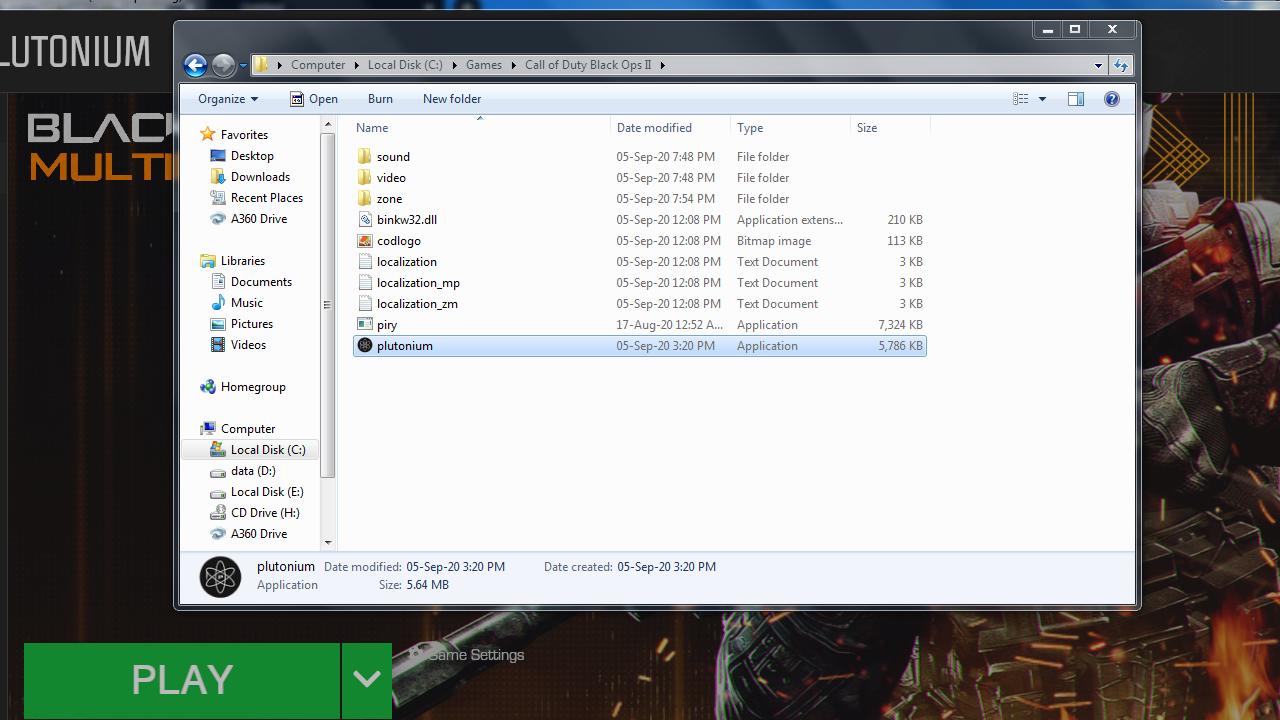Viewport: 1280px width, 720px height.
Task: Select Computer in navigation pane
Action: click(247, 429)
